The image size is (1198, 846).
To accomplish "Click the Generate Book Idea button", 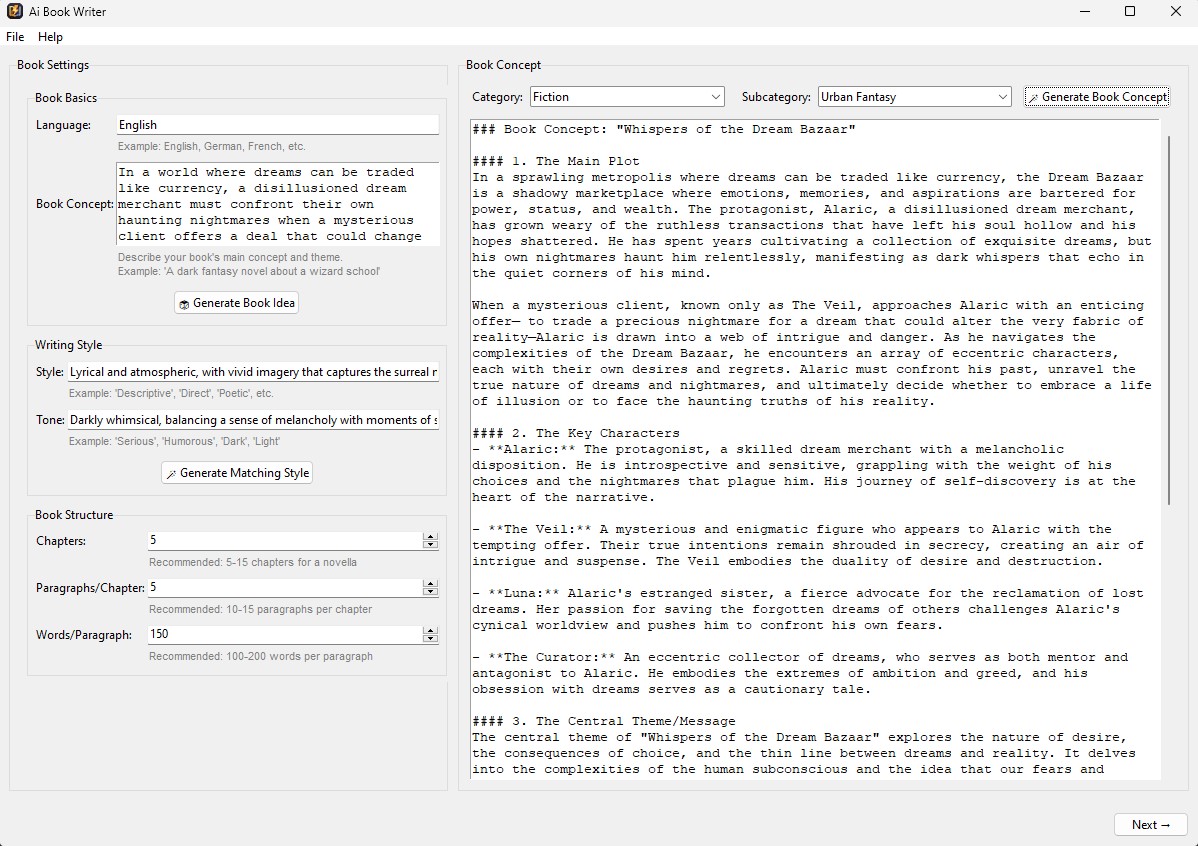I will 236,303.
